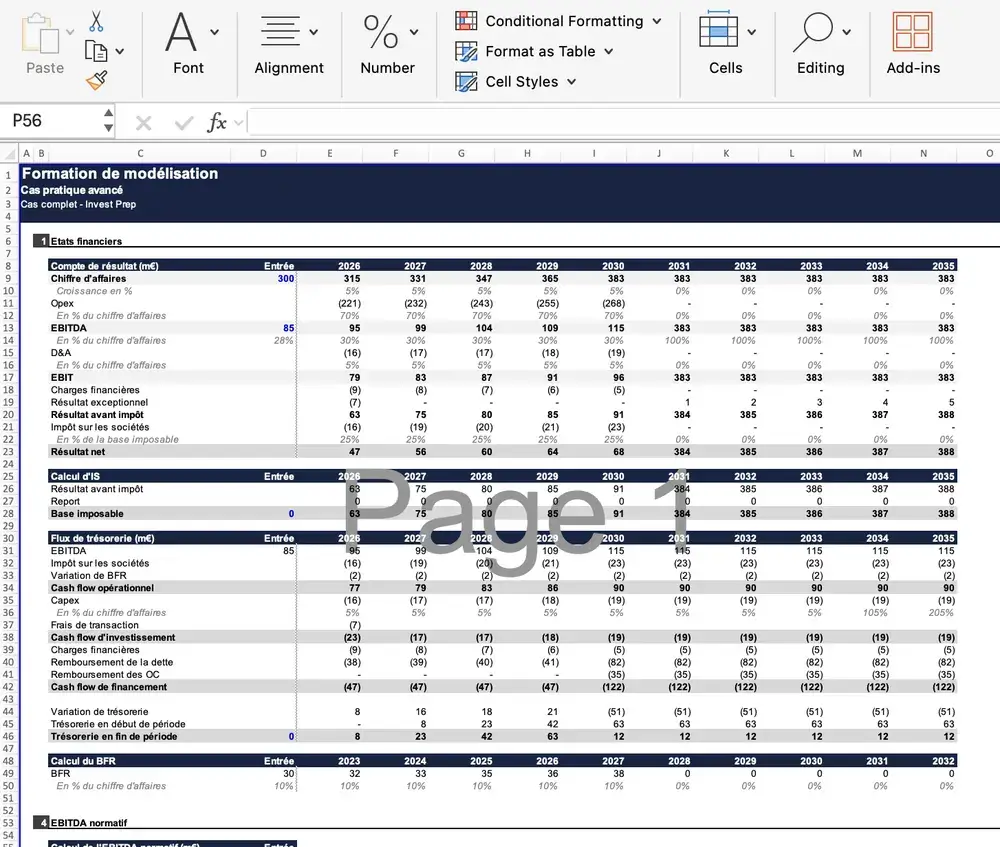Click the formula confirm checkmark icon
The width and height of the screenshot is (1000, 847).
[184, 122]
